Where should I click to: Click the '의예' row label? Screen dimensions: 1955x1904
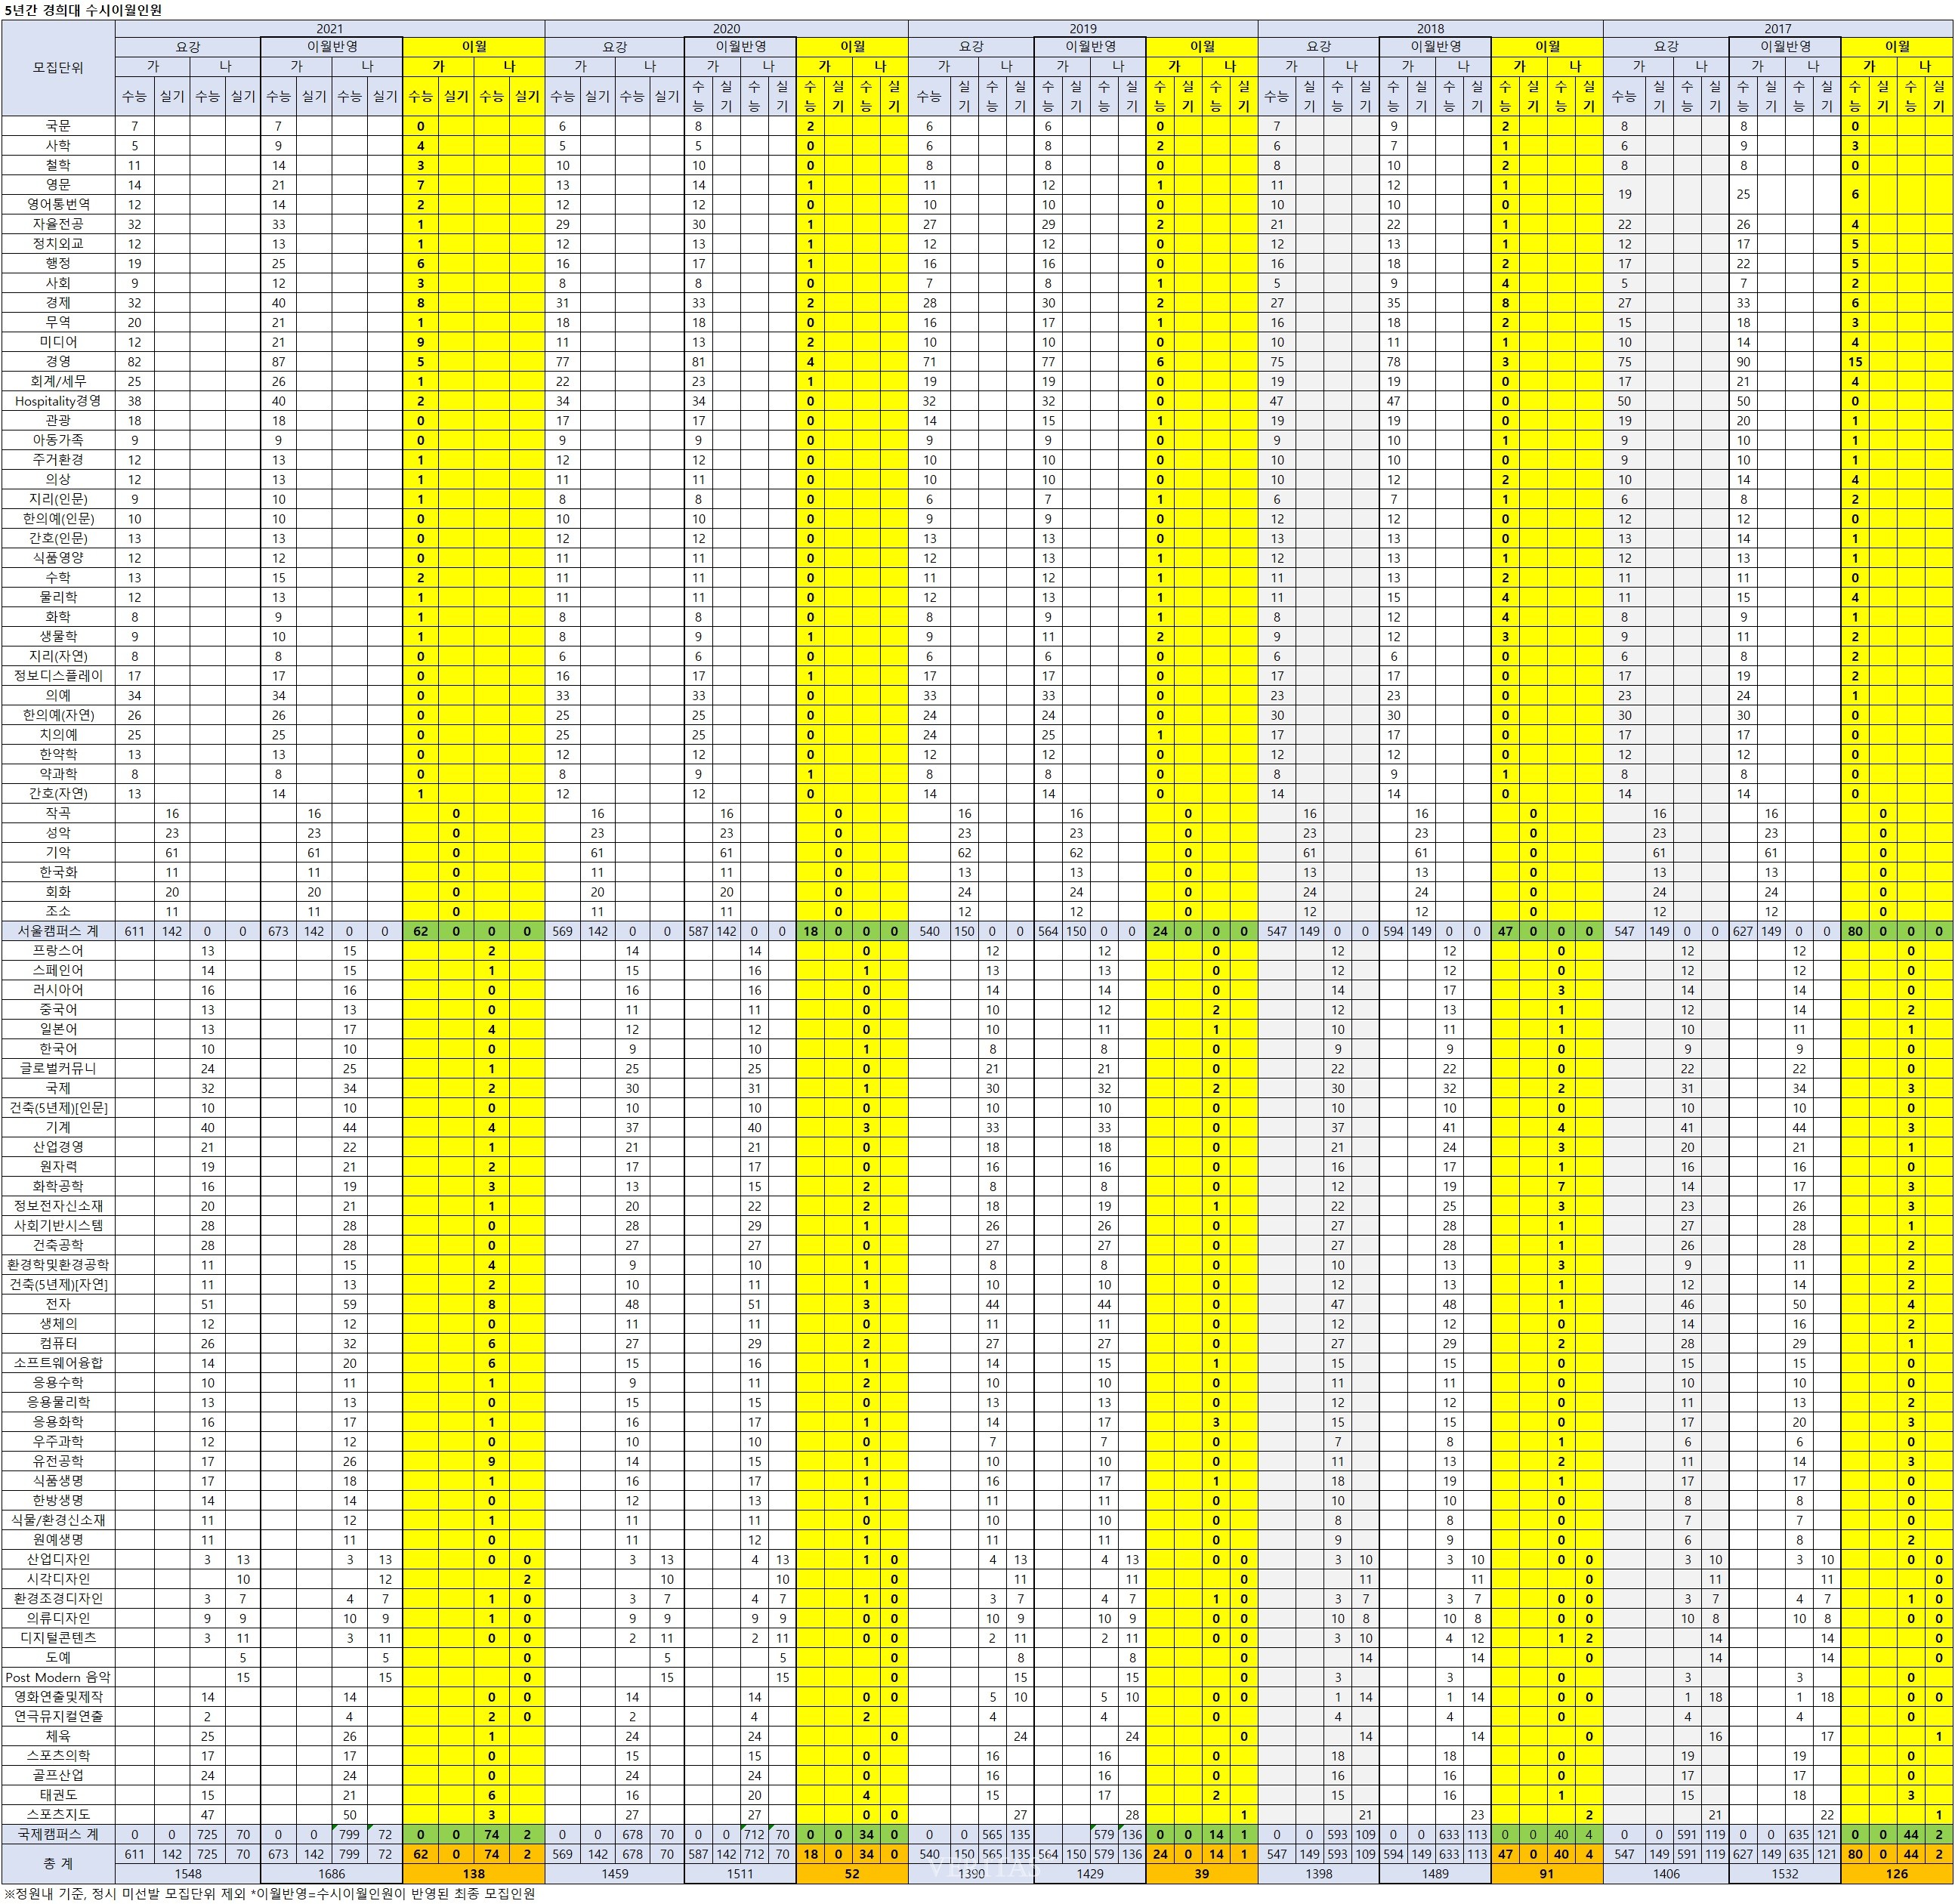[x=58, y=695]
